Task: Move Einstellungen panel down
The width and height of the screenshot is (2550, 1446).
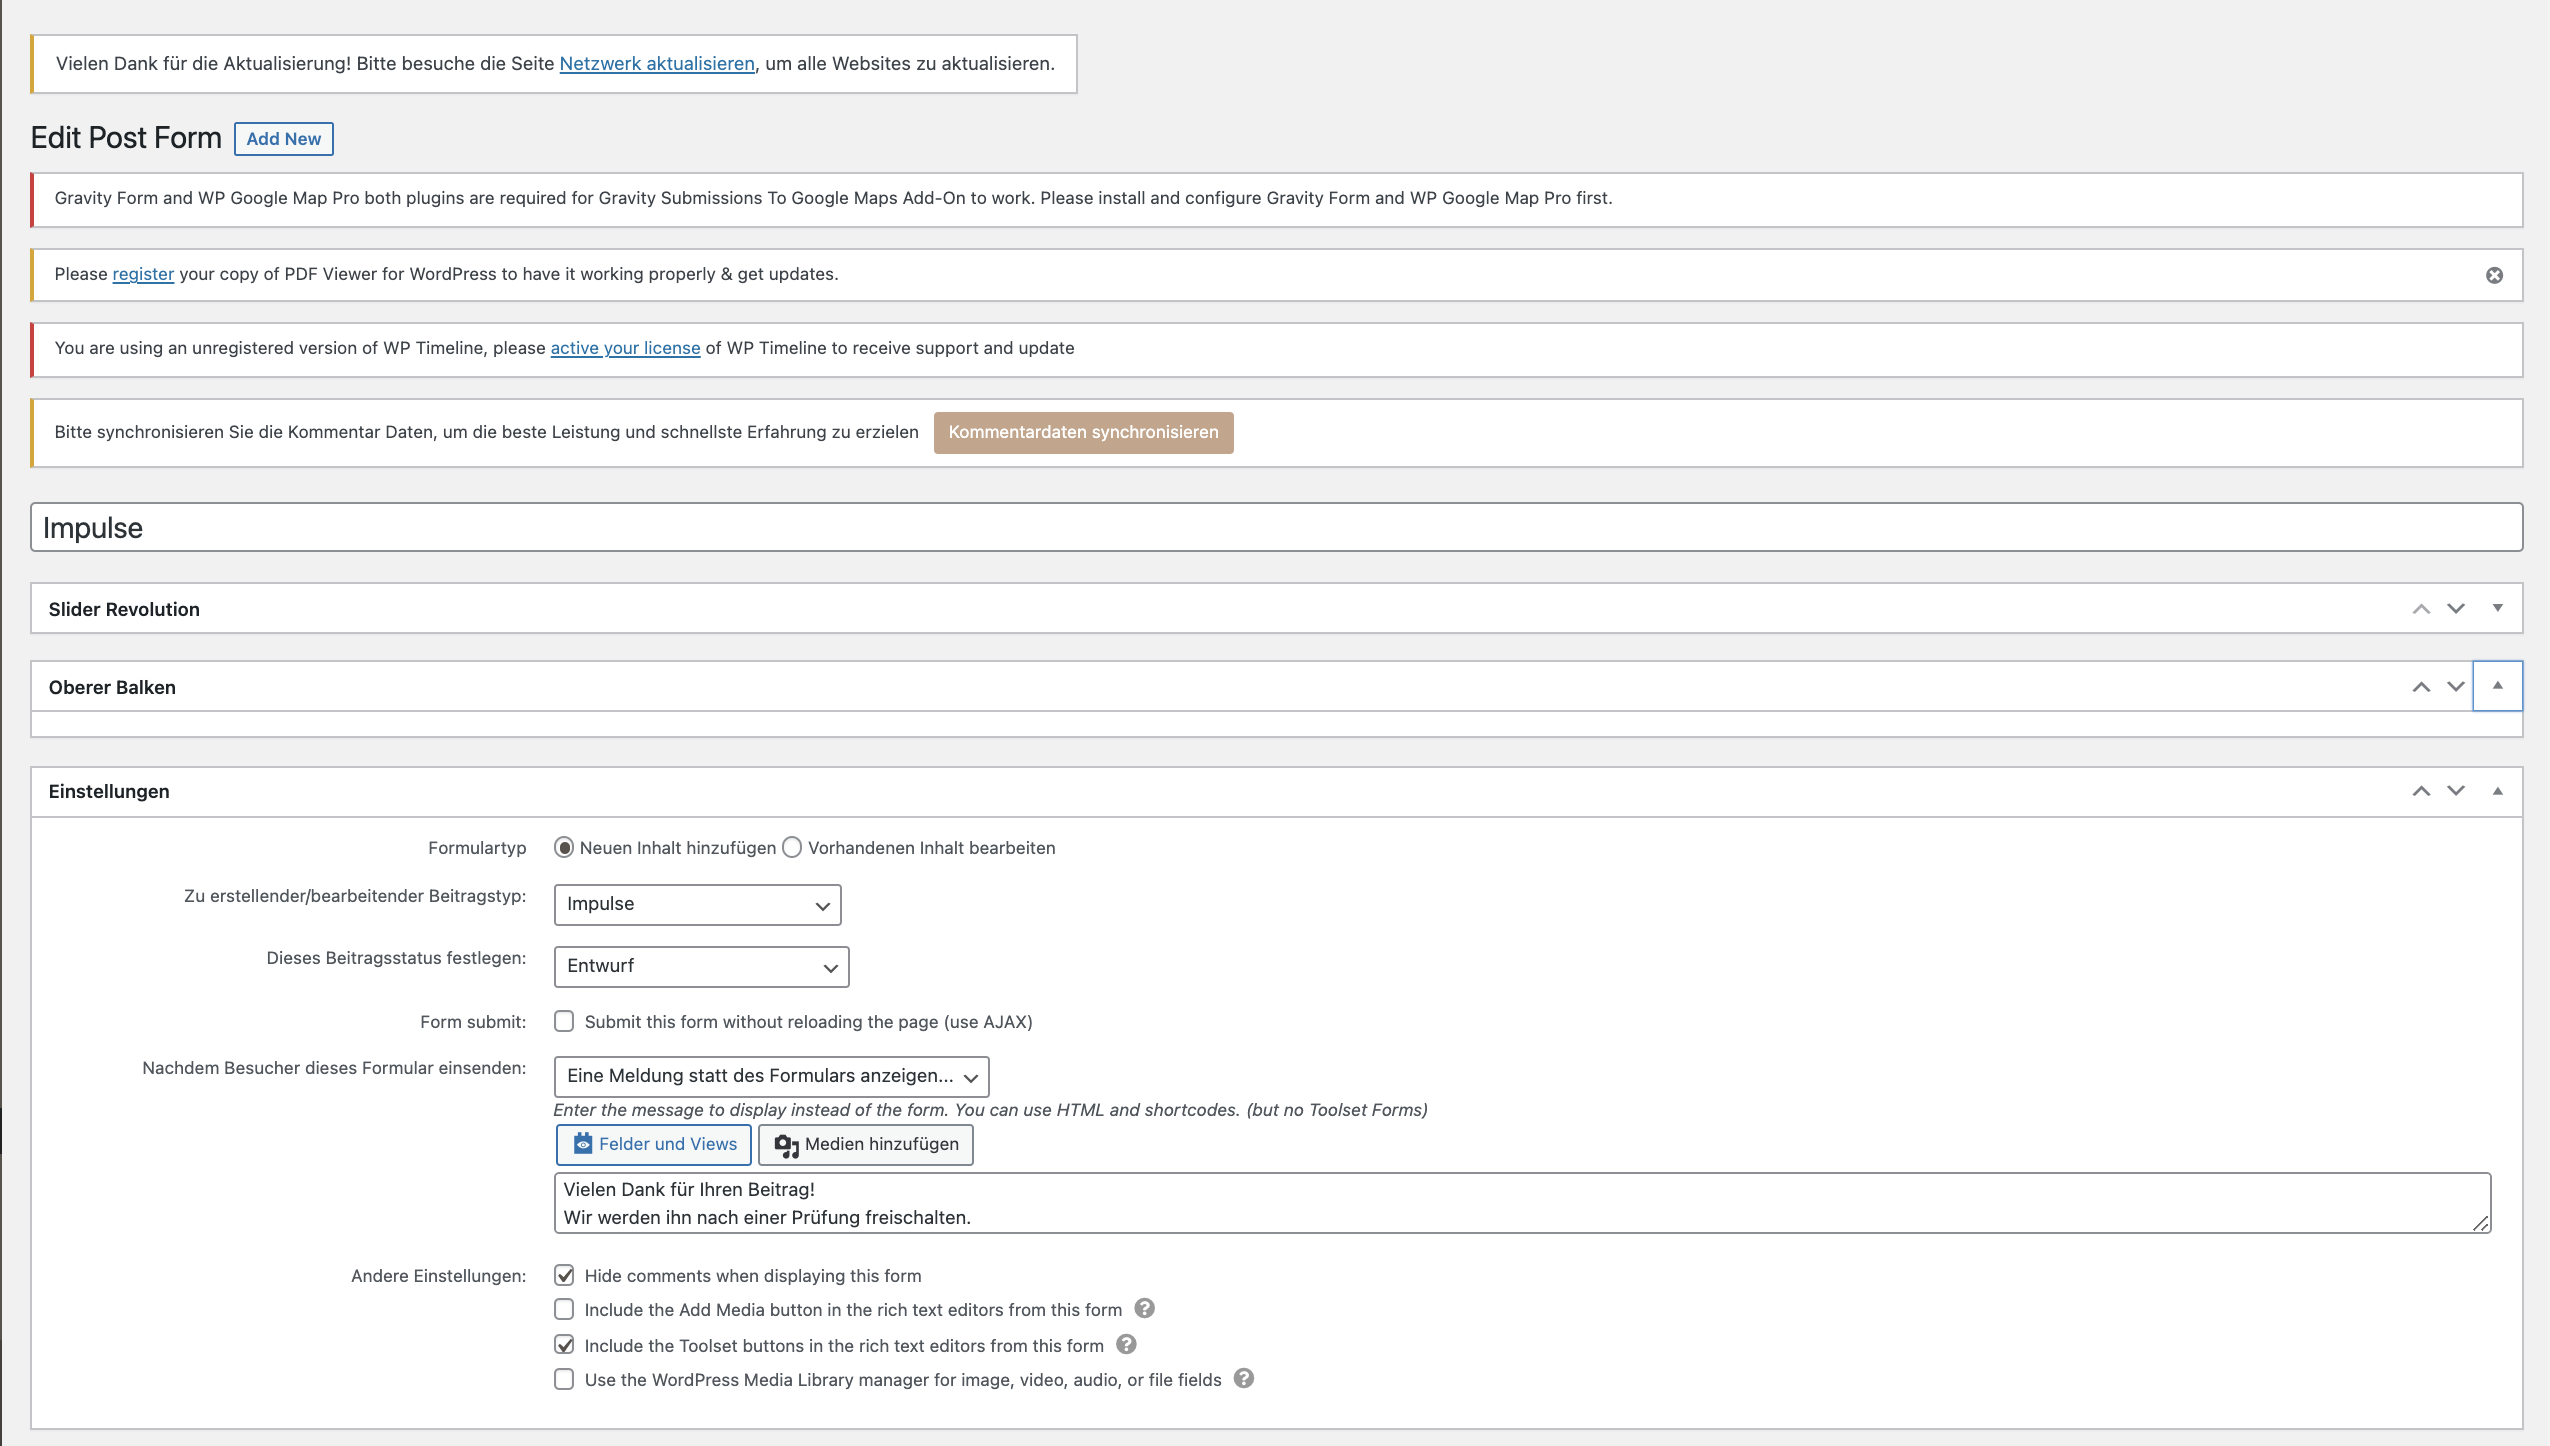Action: (2456, 791)
